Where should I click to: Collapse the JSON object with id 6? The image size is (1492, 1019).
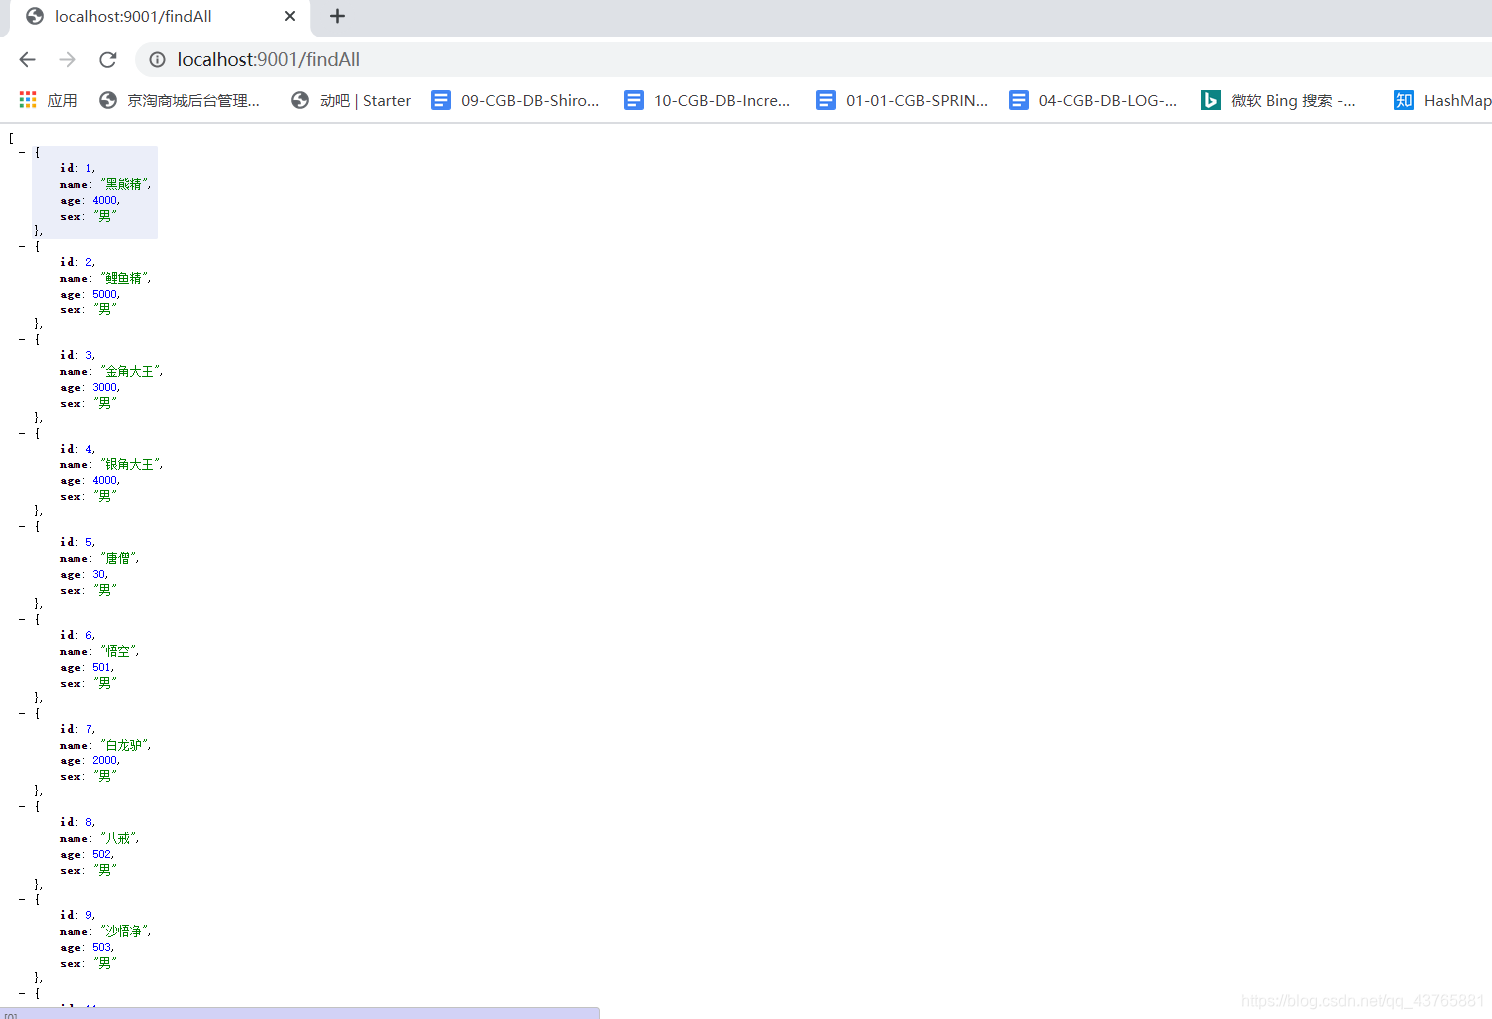click(x=22, y=619)
